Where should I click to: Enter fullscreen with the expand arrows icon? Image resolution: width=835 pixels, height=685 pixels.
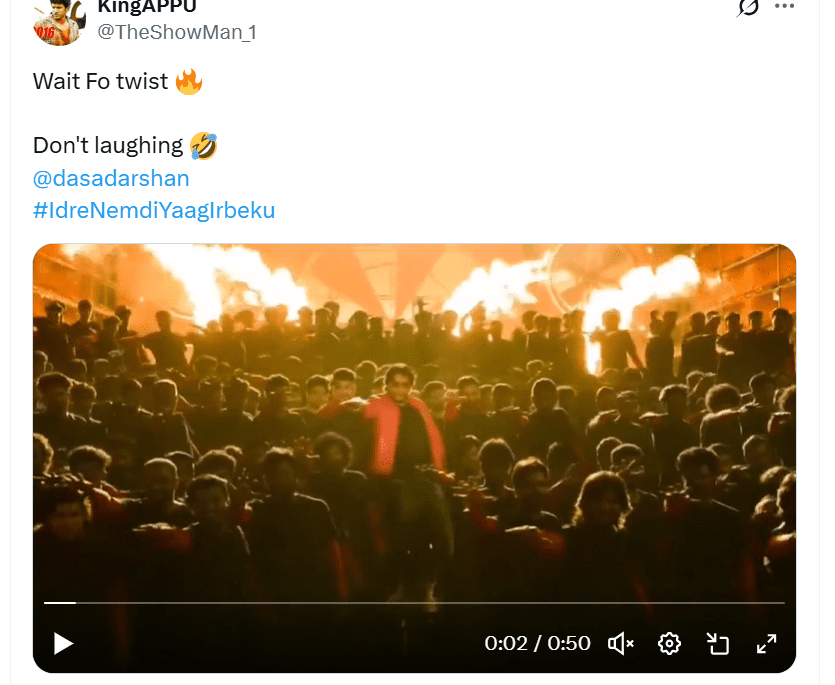coord(767,644)
